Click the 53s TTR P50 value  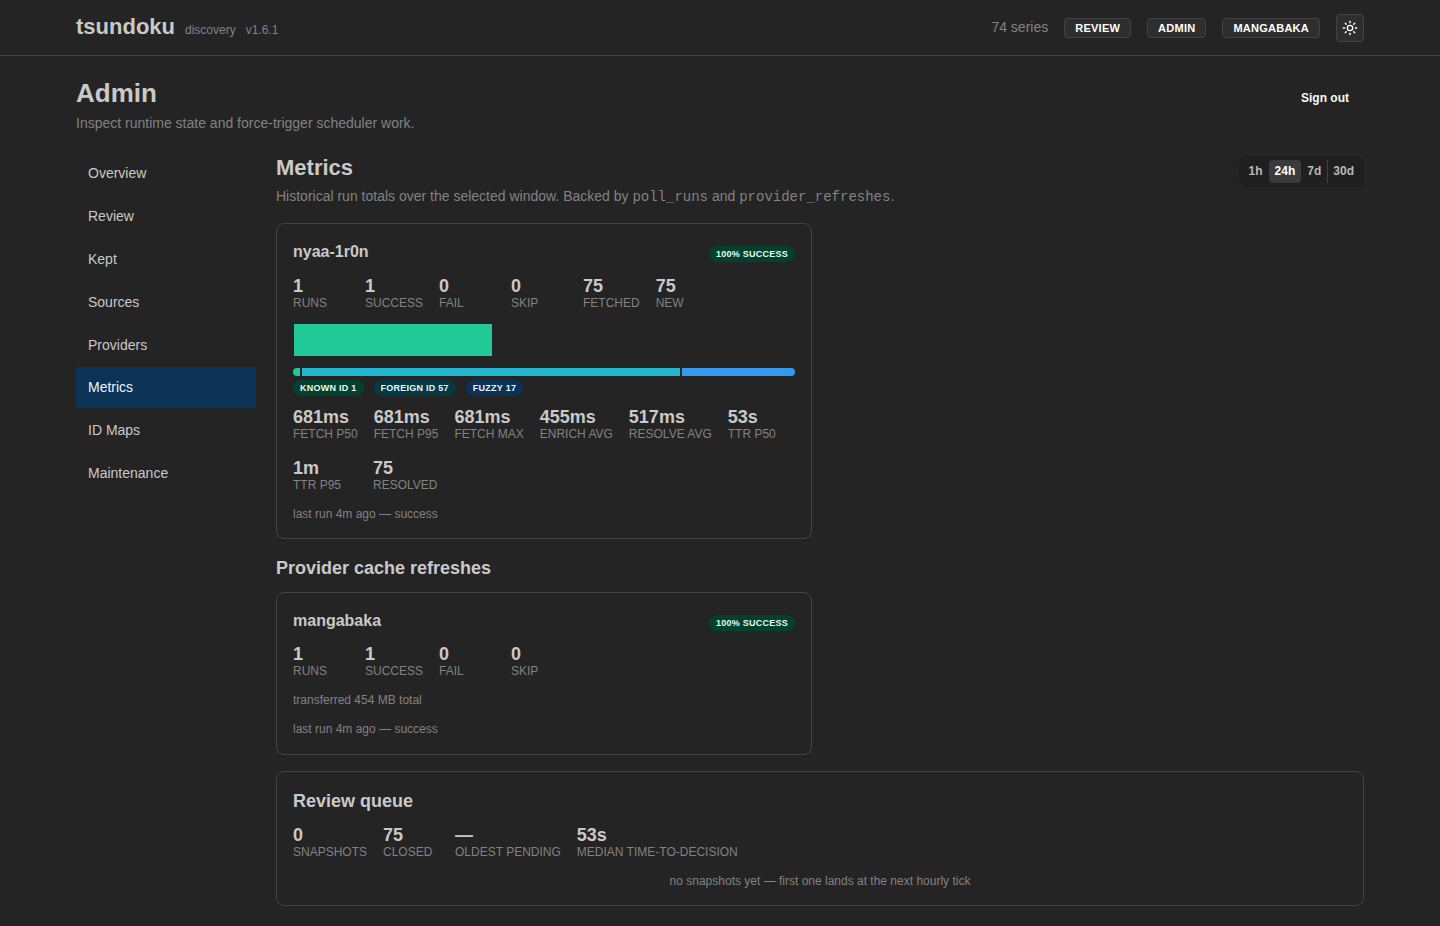pyautogui.click(x=751, y=424)
